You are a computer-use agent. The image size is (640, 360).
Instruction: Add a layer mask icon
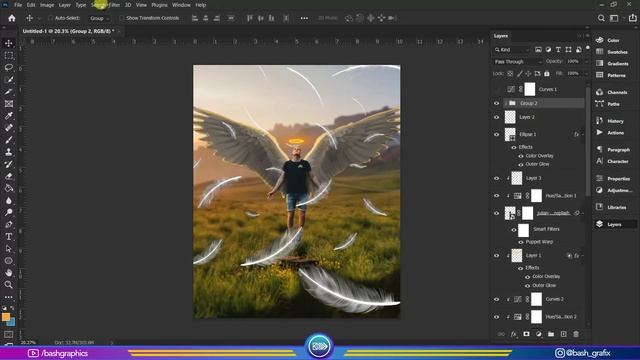[526, 334]
